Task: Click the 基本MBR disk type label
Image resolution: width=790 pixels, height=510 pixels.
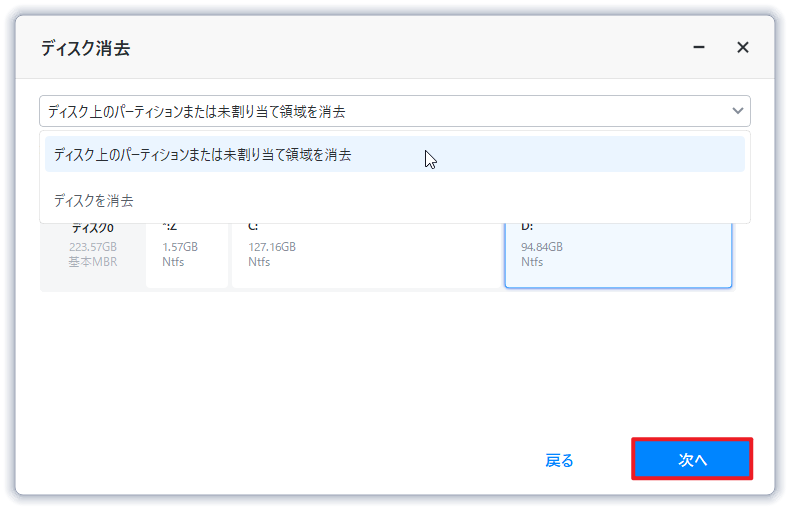Action: [x=93, y=261]
